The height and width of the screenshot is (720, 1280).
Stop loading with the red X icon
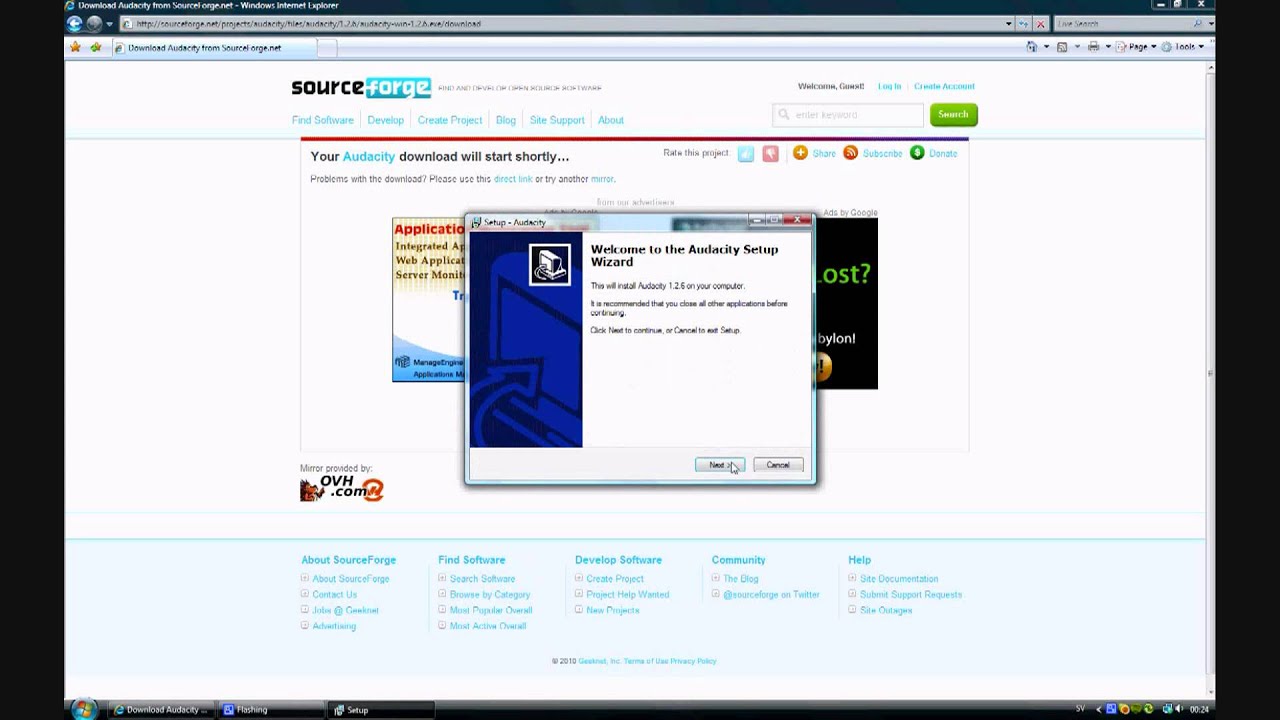coord(1041,24)
